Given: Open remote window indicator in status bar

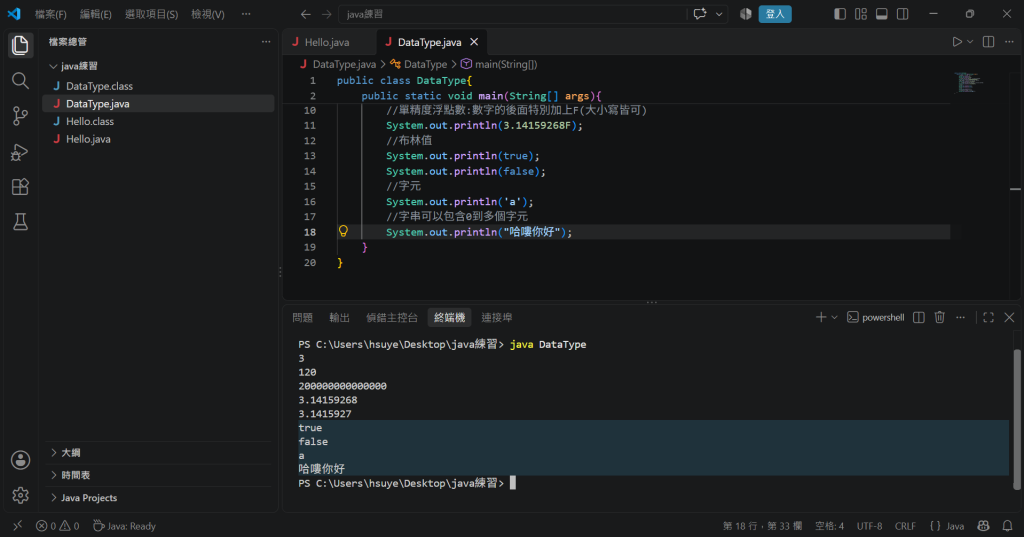Looking at the screenshot, I should (18, 526).
